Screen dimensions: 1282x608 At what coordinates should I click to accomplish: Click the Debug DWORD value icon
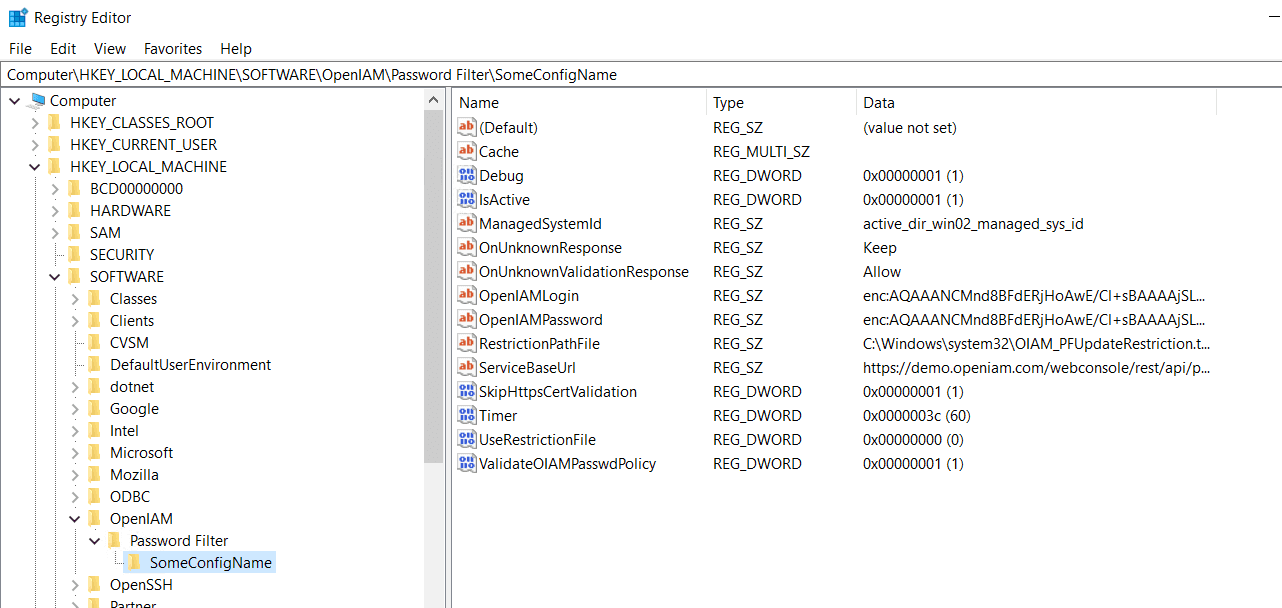[467, 176]
